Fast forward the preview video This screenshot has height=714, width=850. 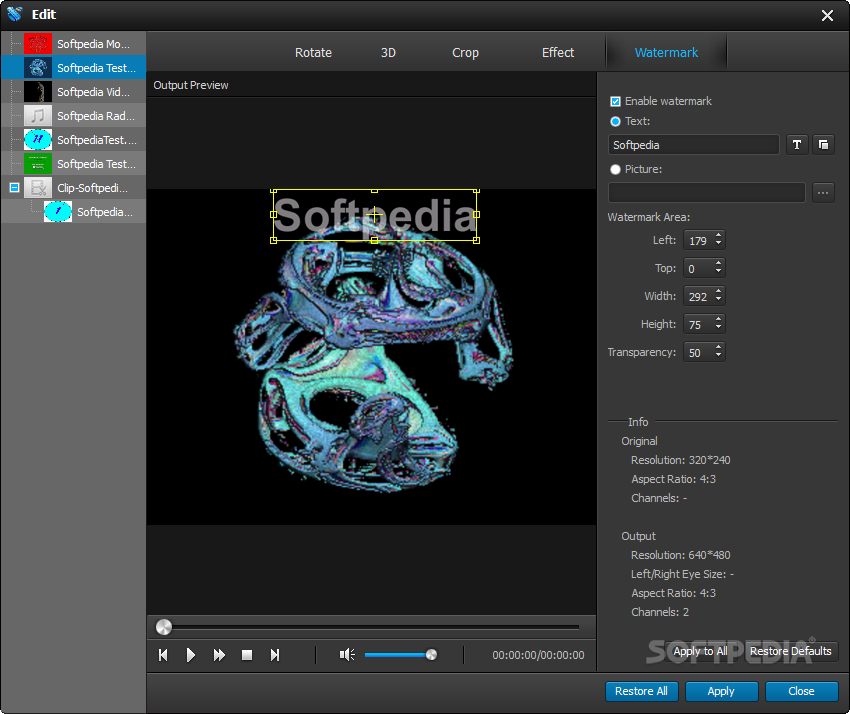(x=219, y=655)
